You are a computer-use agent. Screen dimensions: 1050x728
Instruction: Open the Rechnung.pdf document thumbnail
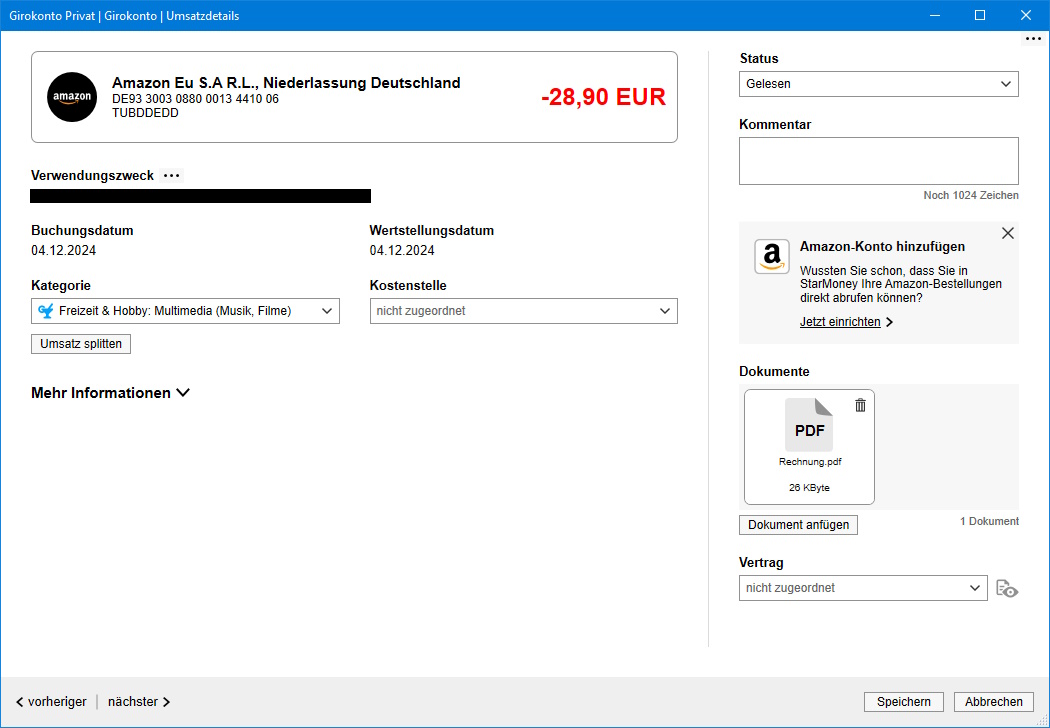click(809, 446)
